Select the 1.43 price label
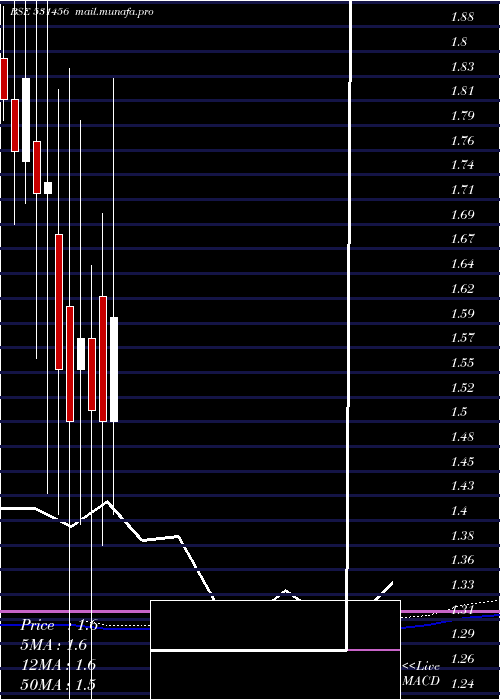Image resolution: width=500 pixels, height=700 pixels. point(462,486)
